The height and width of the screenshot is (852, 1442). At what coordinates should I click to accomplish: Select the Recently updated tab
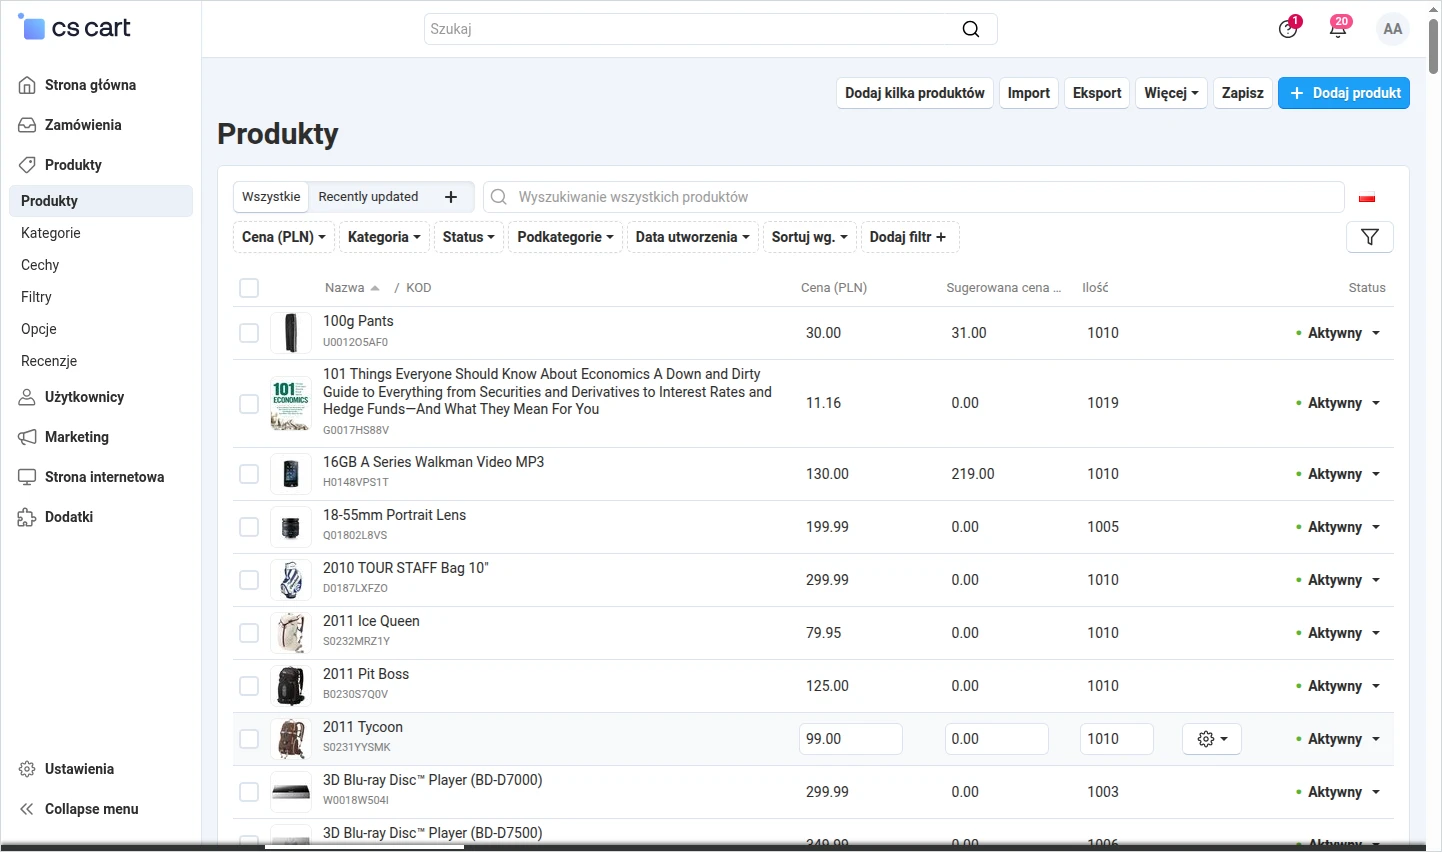click(x=368, y=197)
